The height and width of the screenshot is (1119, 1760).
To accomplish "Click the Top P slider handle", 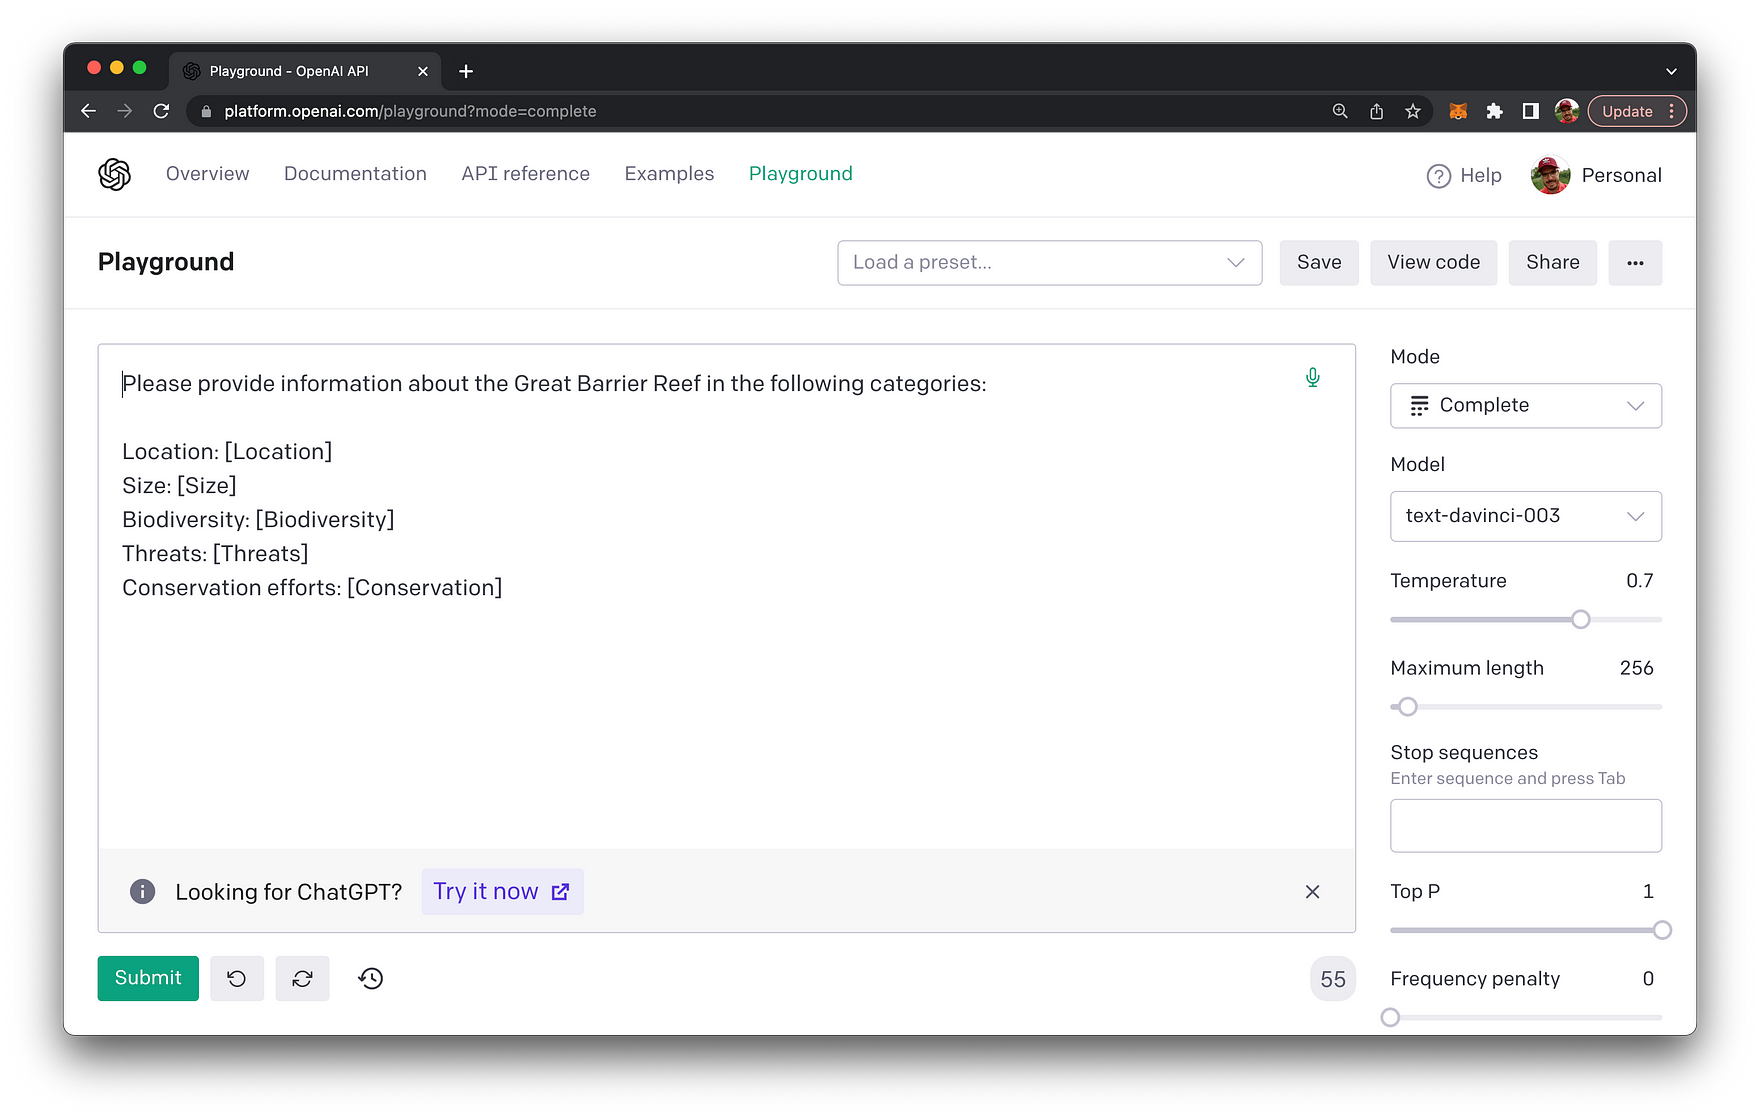I will (x=1662, y=931).
